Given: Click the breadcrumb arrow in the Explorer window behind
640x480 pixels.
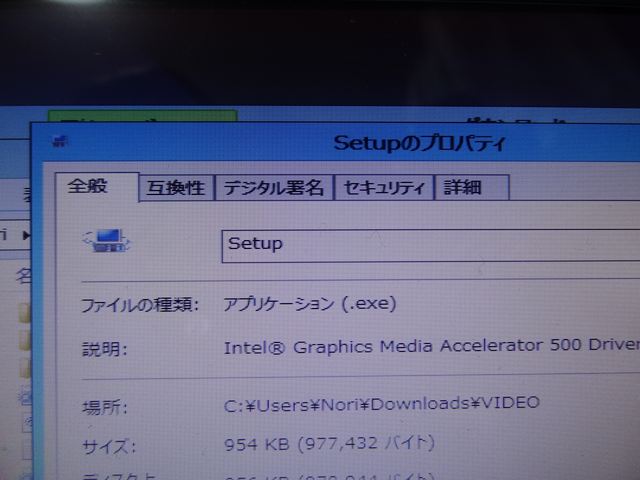Looking at the screenshot, I should tap(26, 236).
